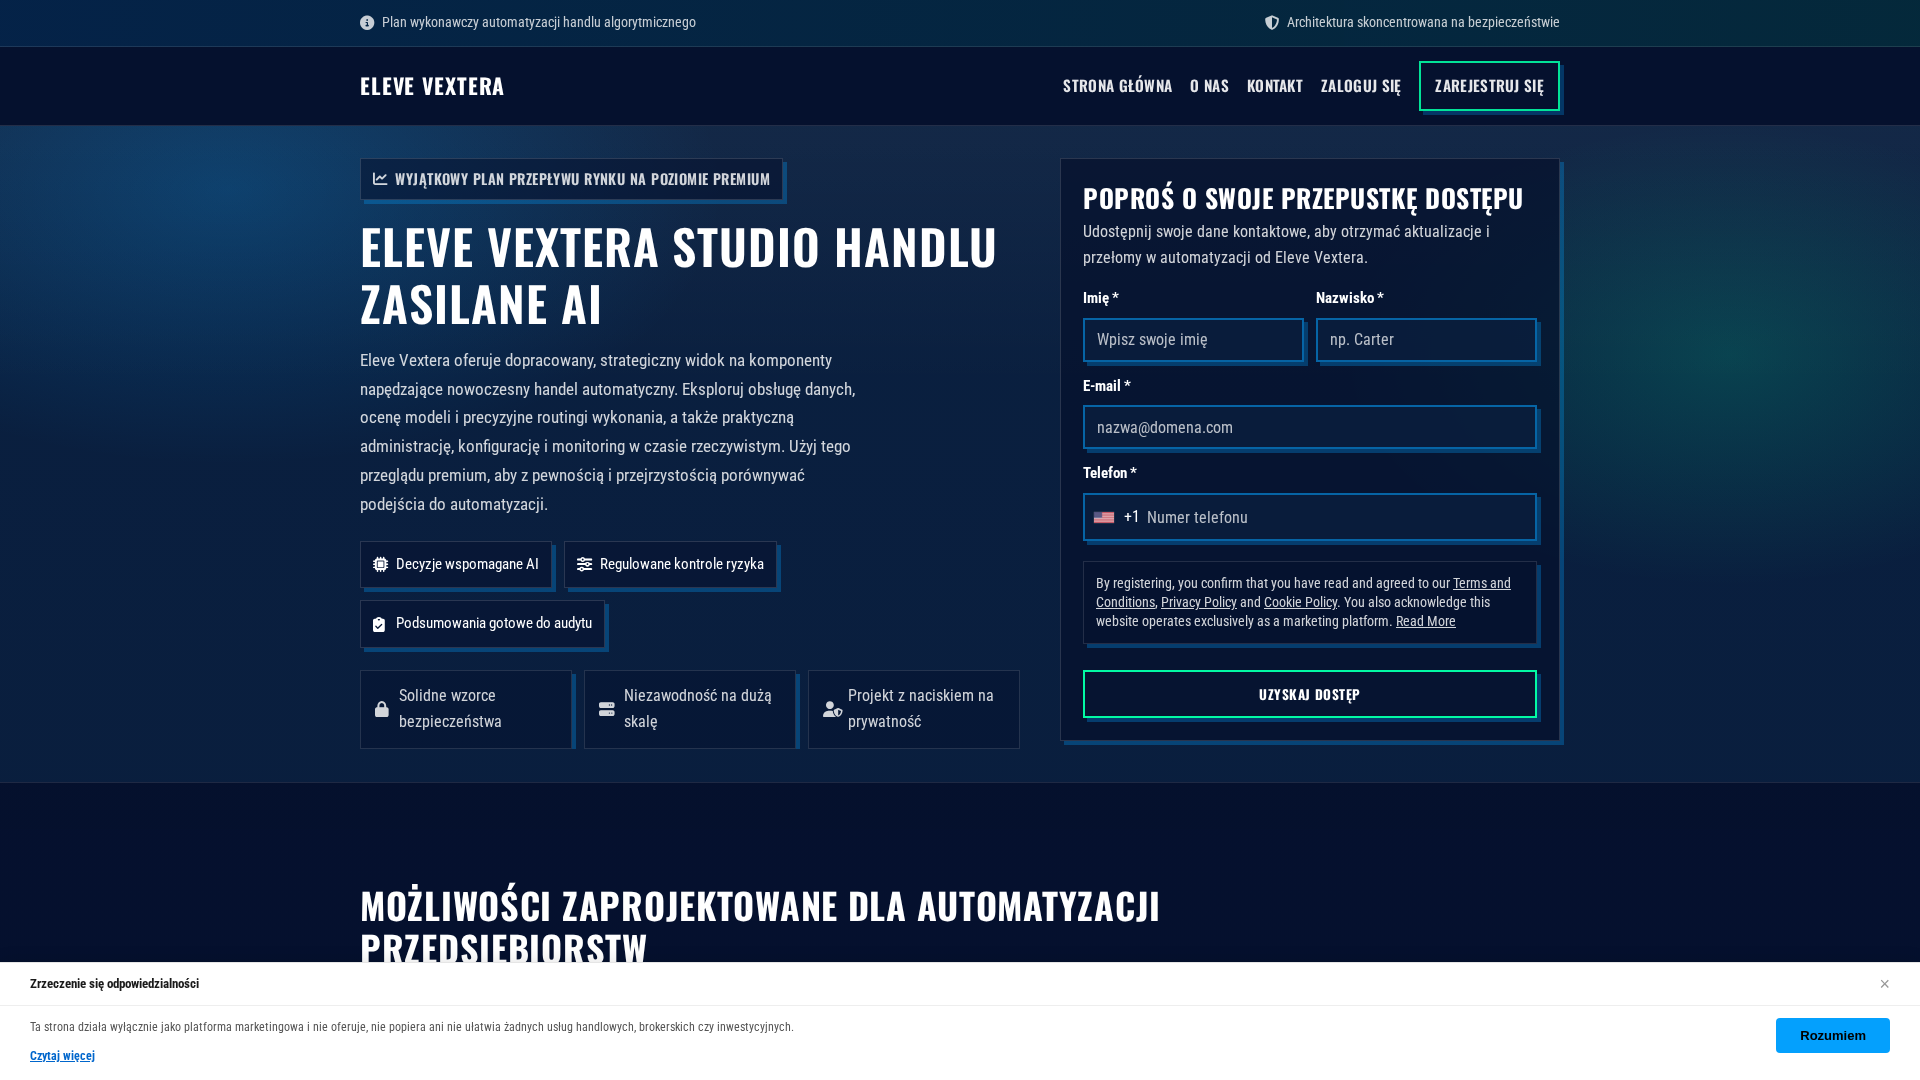The height and width of the screenshot is (1080, 1920).
Task: Click the user shield icon in Projekt z naciskiem
Action: coord(832,709)
